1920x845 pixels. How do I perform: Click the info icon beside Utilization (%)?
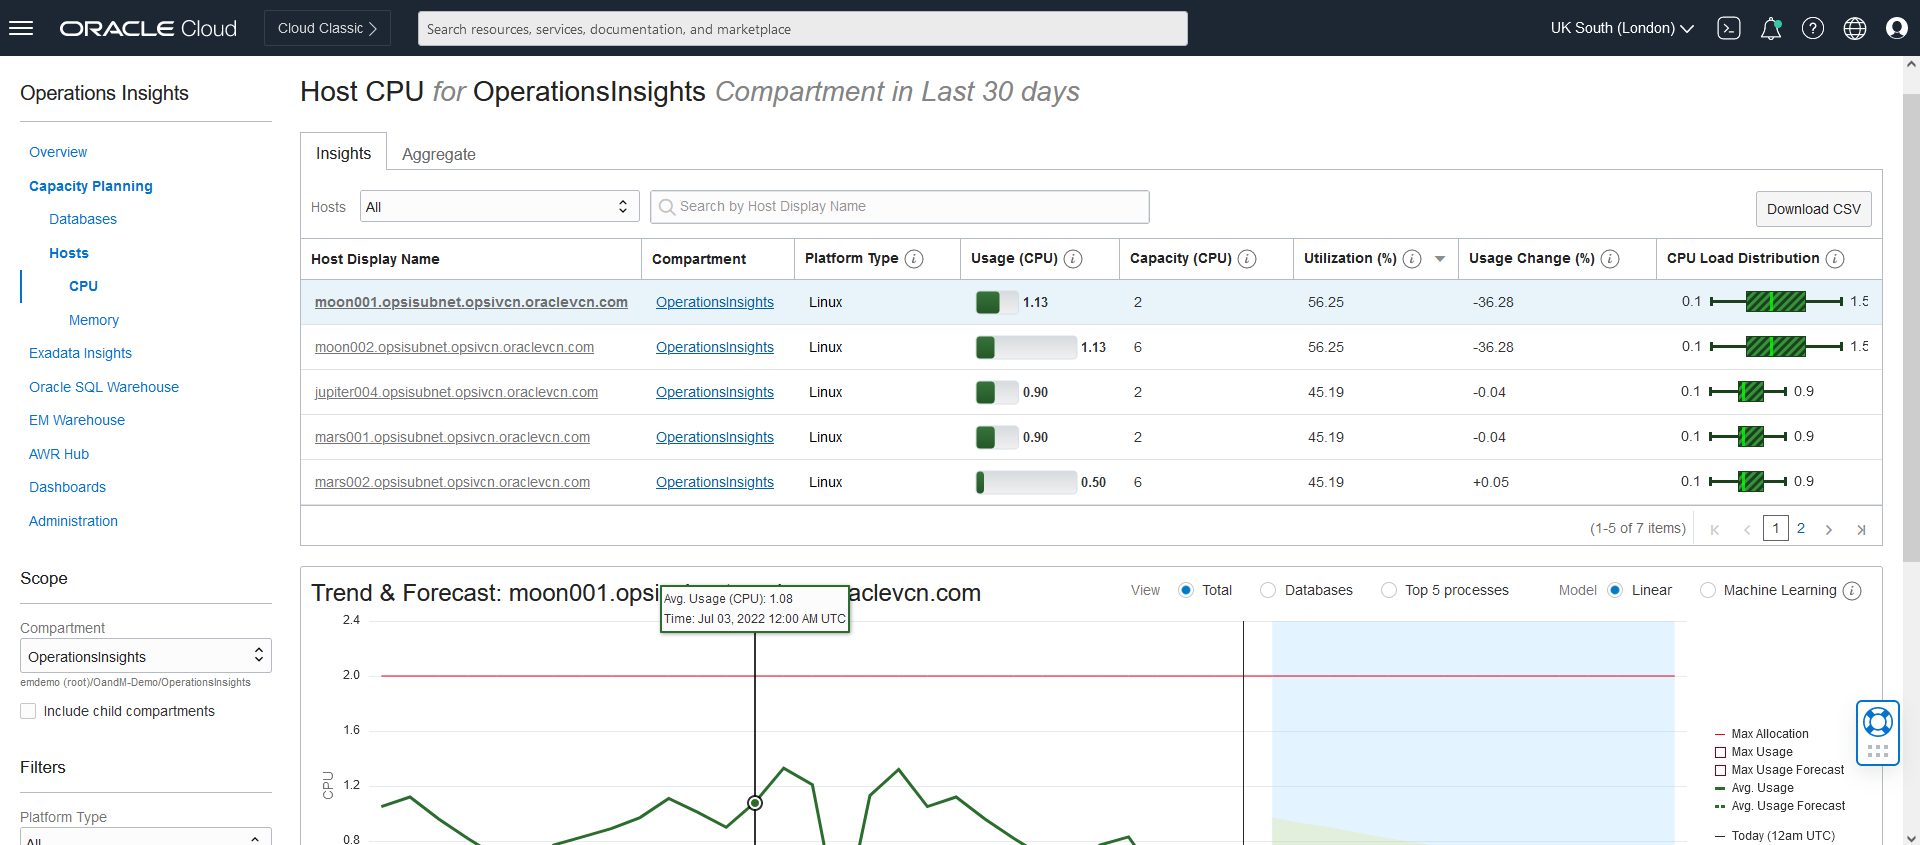pyautogui.click(x=1412, y=259)
